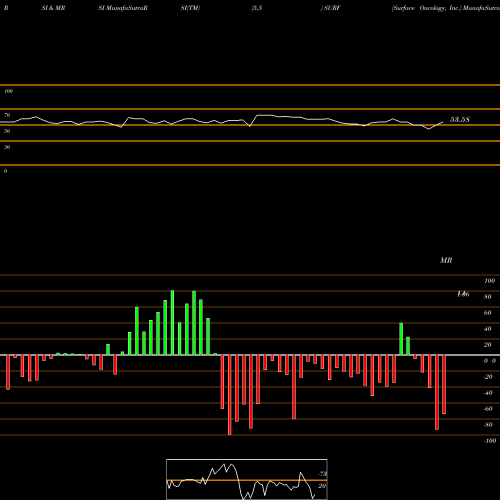Click the 70 level label in RSI panel
The height and width of the screenshot is (500, 500).
click(x=7, y=115)
